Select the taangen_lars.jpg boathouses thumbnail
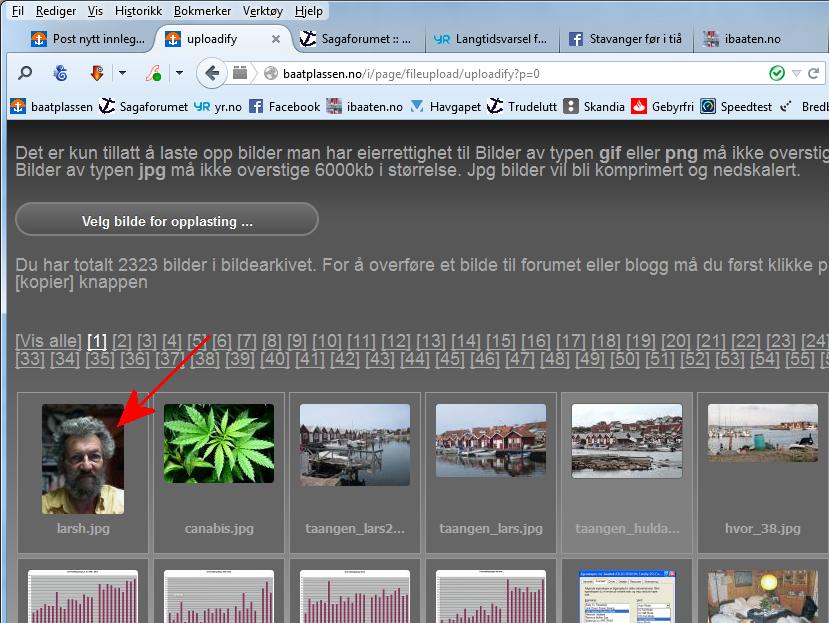The width and height of the screenshot is (829, 623). coord(491,441)
